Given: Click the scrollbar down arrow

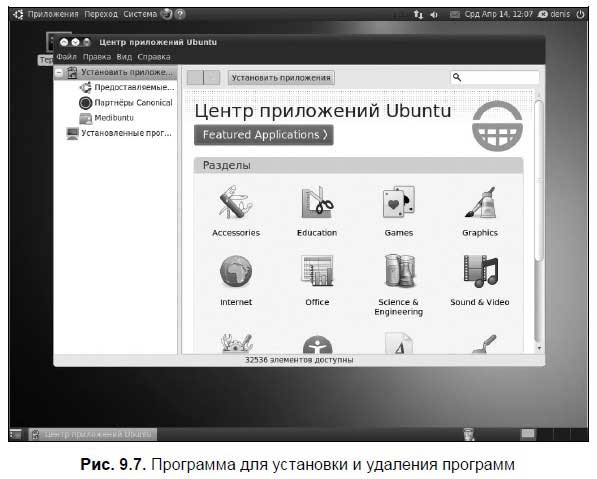Looking at the screenshot, I should pos(539,348).
